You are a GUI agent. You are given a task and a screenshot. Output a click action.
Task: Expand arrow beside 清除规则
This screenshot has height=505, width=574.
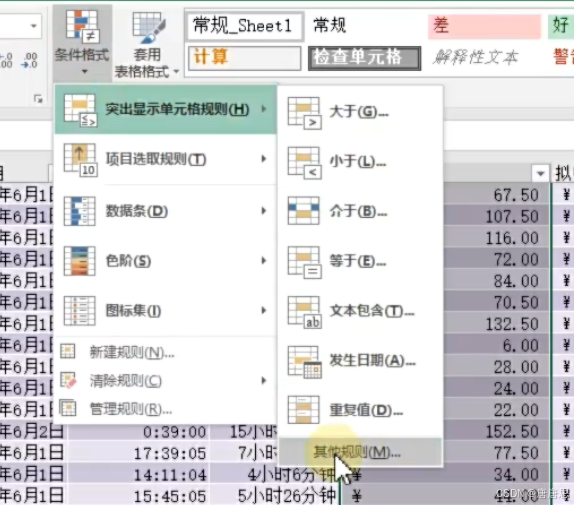[x=264, y=381]
